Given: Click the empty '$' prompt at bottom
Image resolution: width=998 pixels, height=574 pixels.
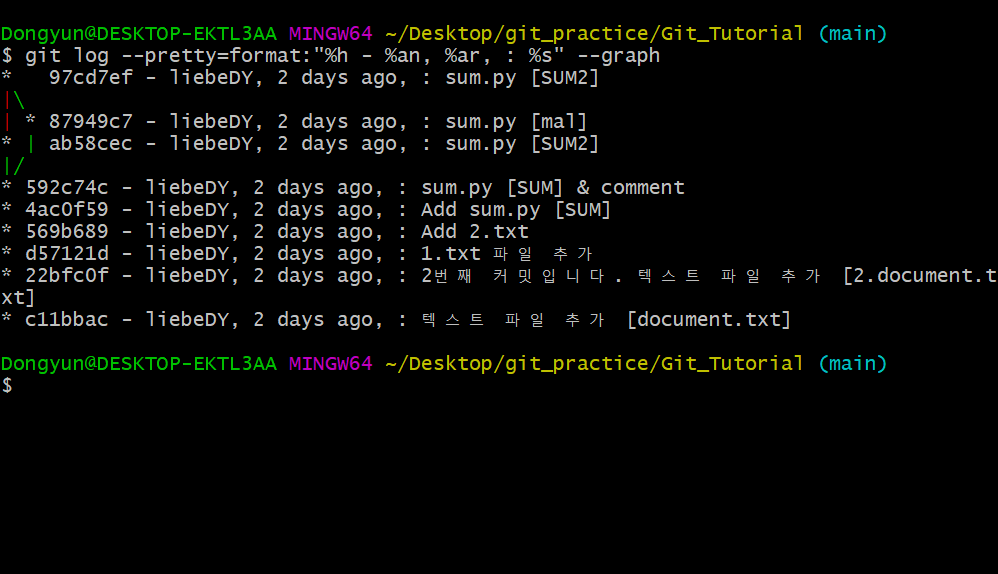Looking at the screenshot, I should [7, 386].
